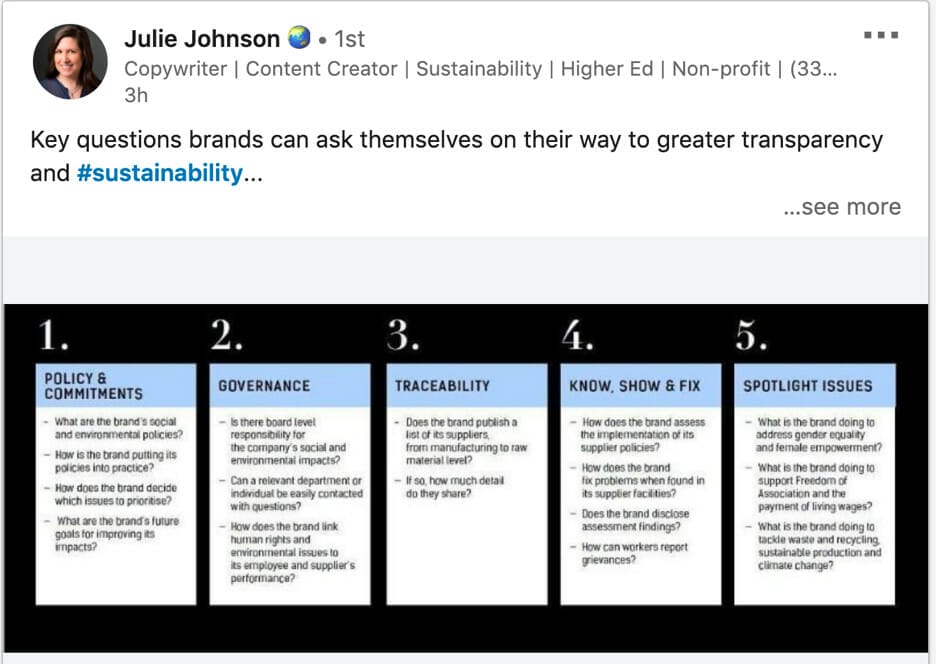Expand post text with see more

[842, 207]
